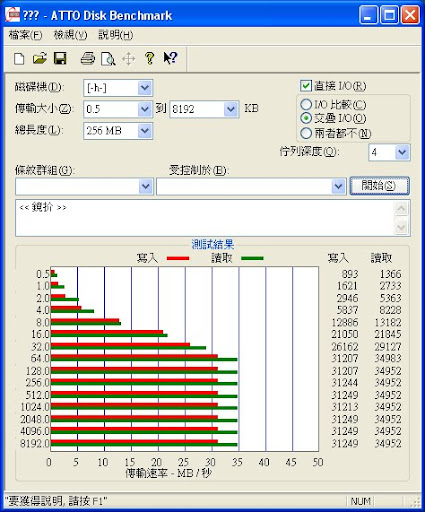Screen dimensions: 425x512
Task: Open the transfer size start dropdown showing 0.5
Action: click(x=145, y=109)
